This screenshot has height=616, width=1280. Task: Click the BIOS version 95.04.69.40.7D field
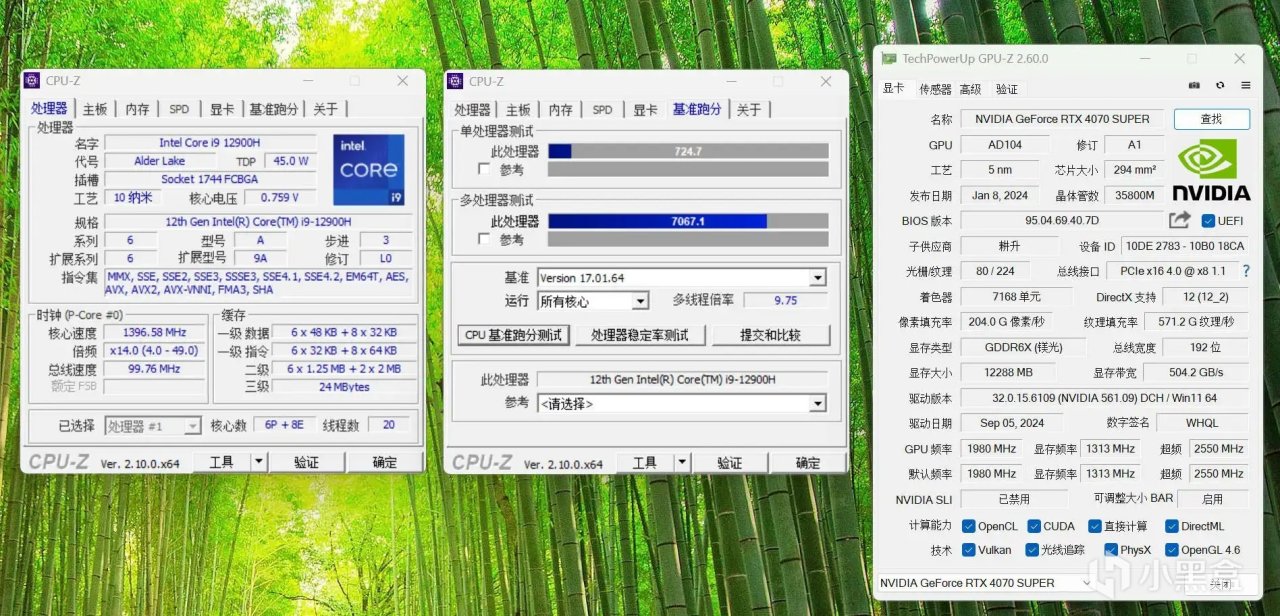coord(1062,220)
